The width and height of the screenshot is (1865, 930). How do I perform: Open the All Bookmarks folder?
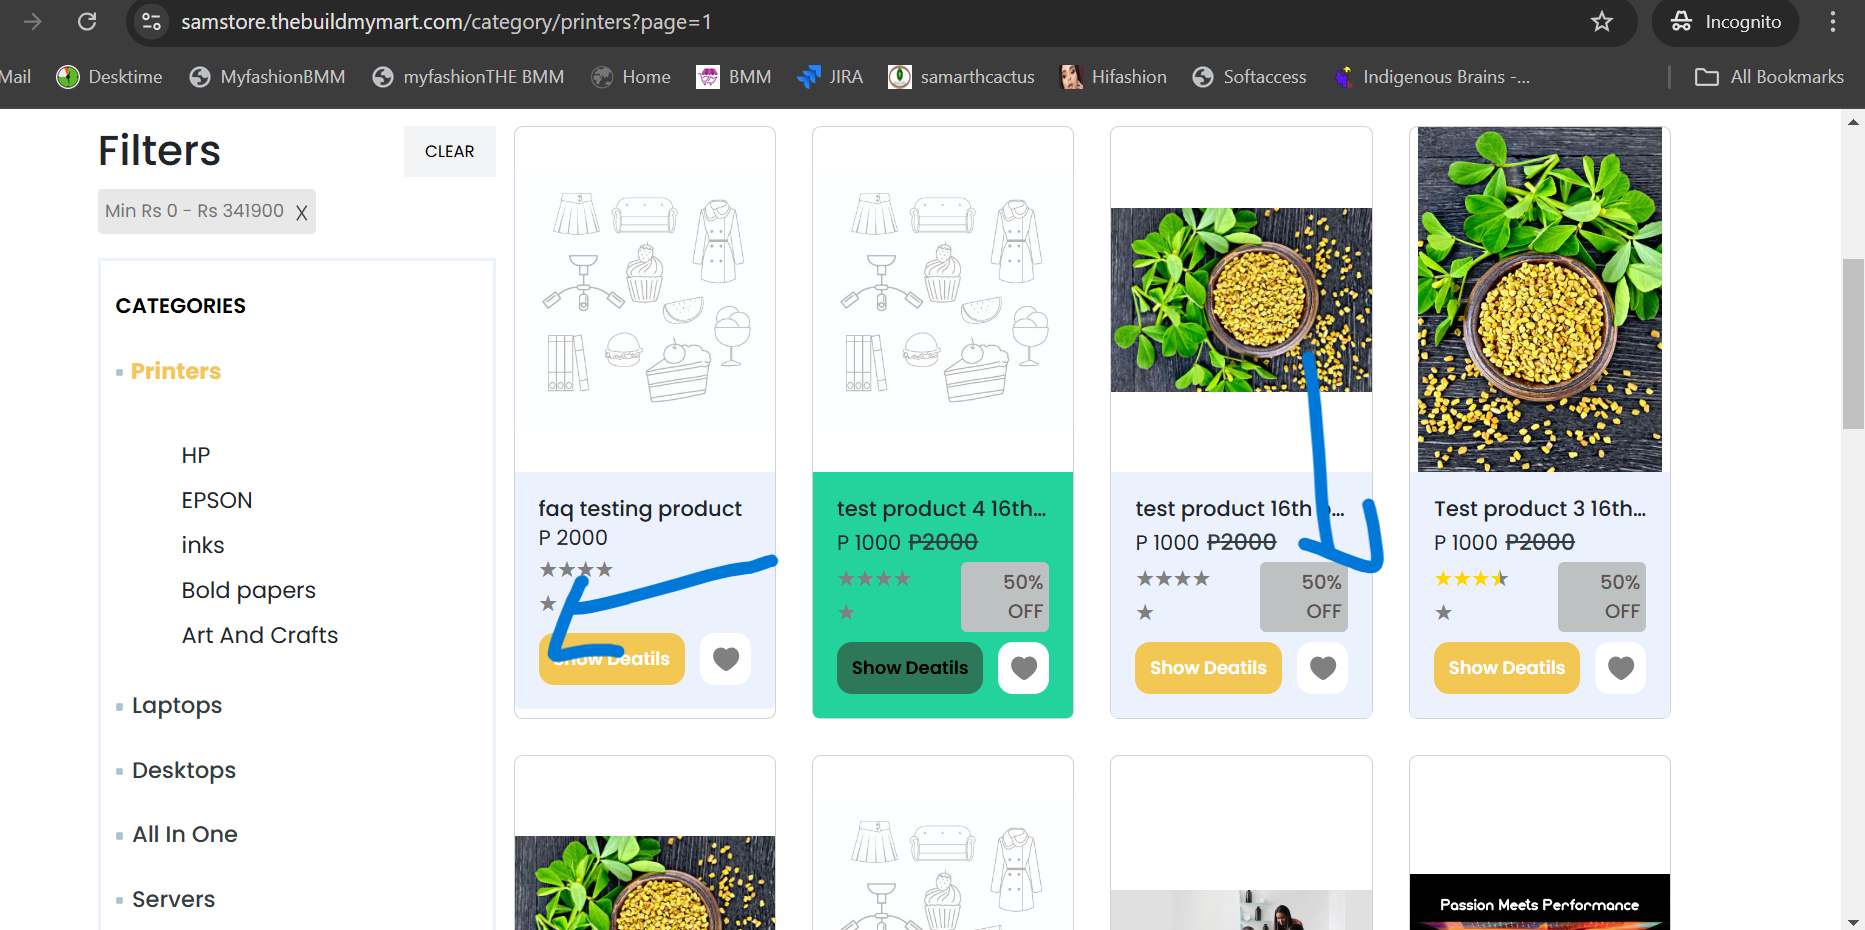pos(1769,77)
